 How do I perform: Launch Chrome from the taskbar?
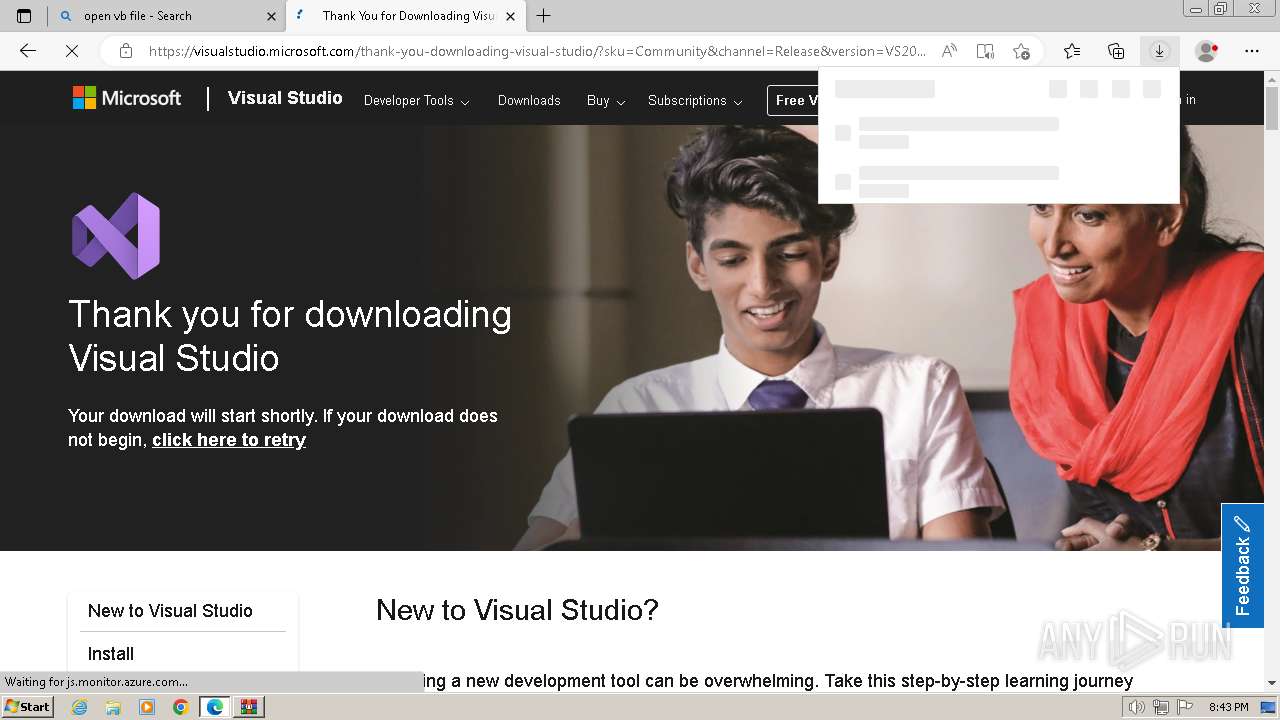click(x=181, y=707)
